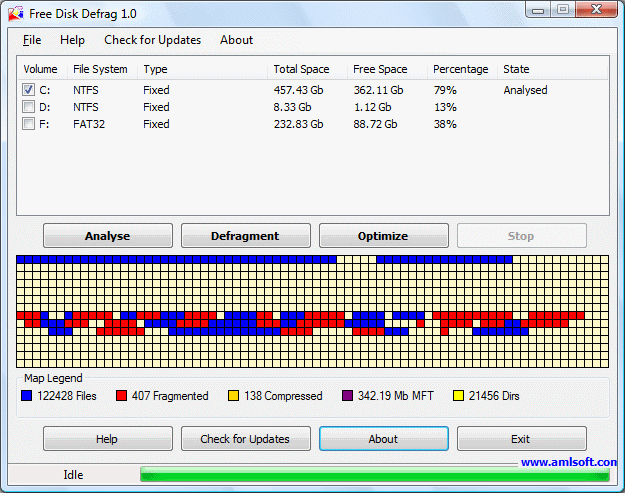Click the Free Disk Defrag app icon

[x=16, y=14]
